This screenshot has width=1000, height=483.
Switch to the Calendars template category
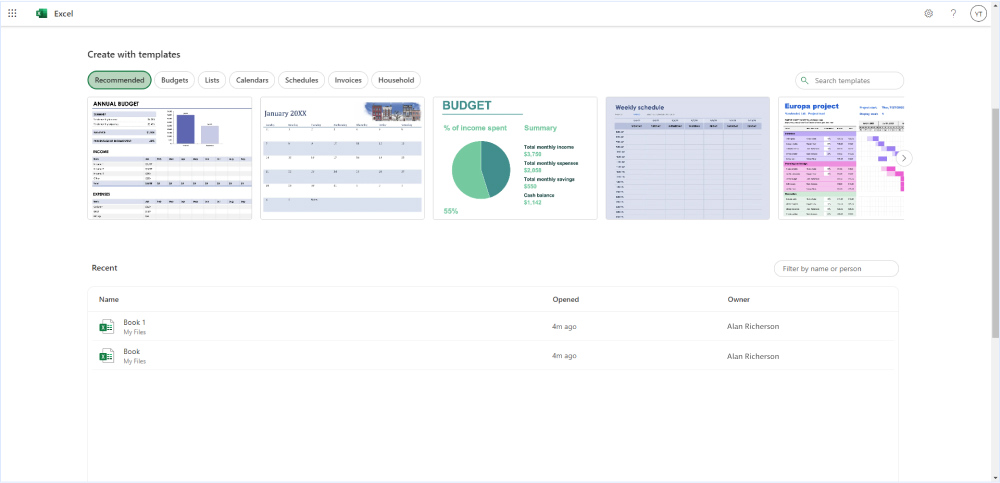(x=252, y=80)
